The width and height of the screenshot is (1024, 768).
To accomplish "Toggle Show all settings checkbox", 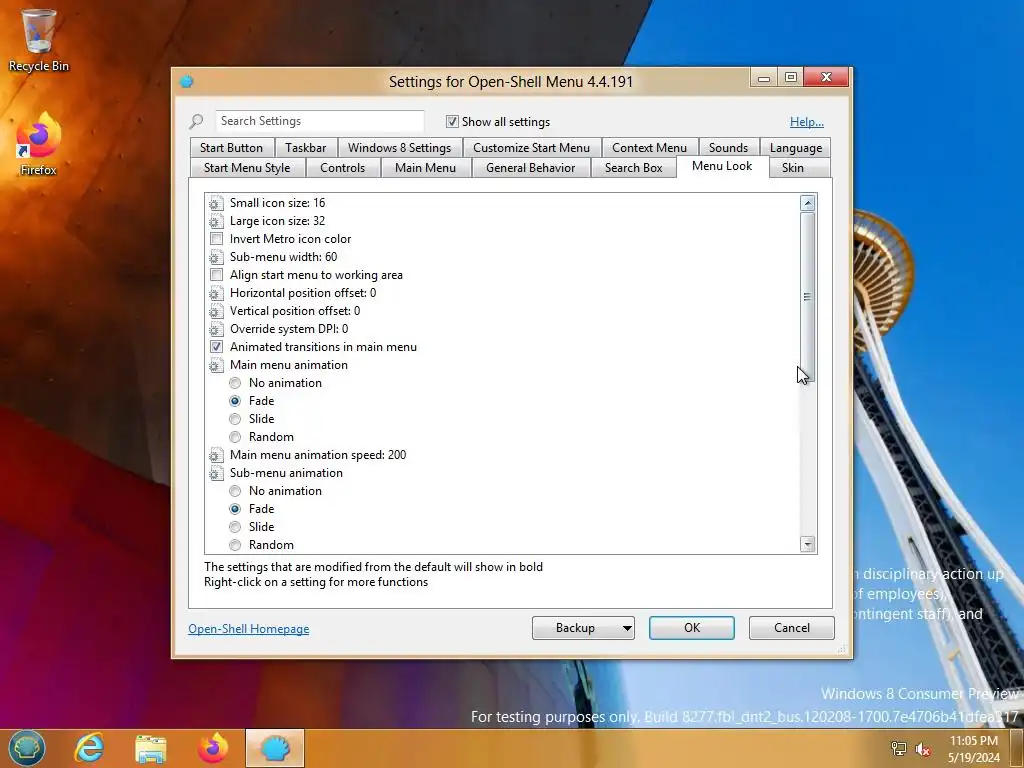I will pyautogui.click(x=452, y=121).
